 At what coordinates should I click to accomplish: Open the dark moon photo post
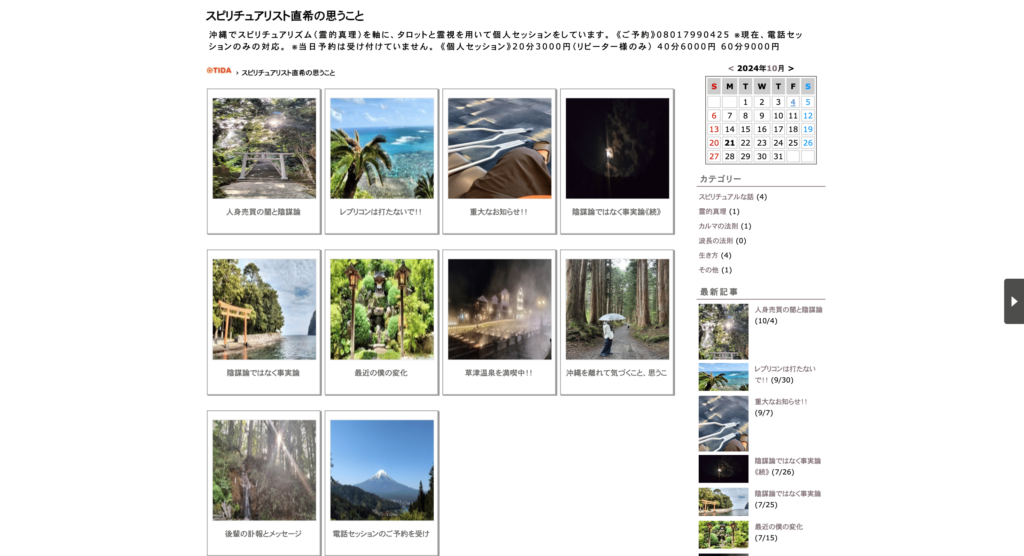pos(617,149)
